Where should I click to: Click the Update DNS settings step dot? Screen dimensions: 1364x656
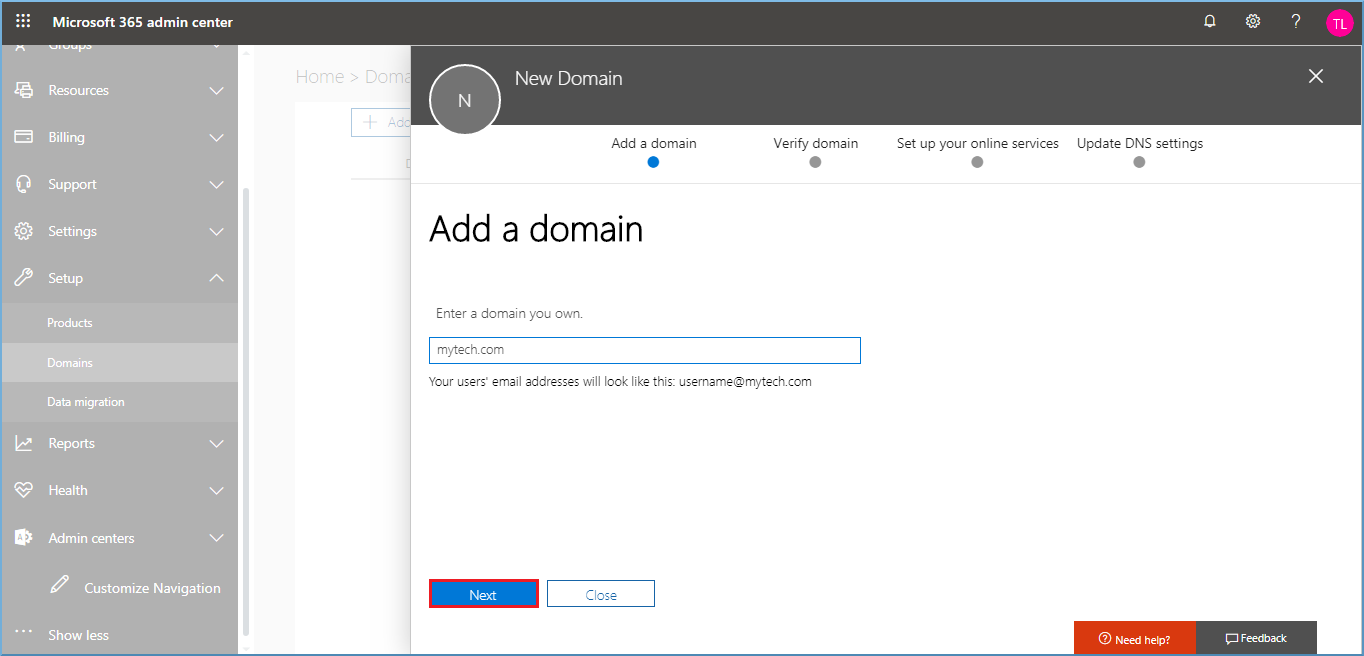click(1139, 162)
